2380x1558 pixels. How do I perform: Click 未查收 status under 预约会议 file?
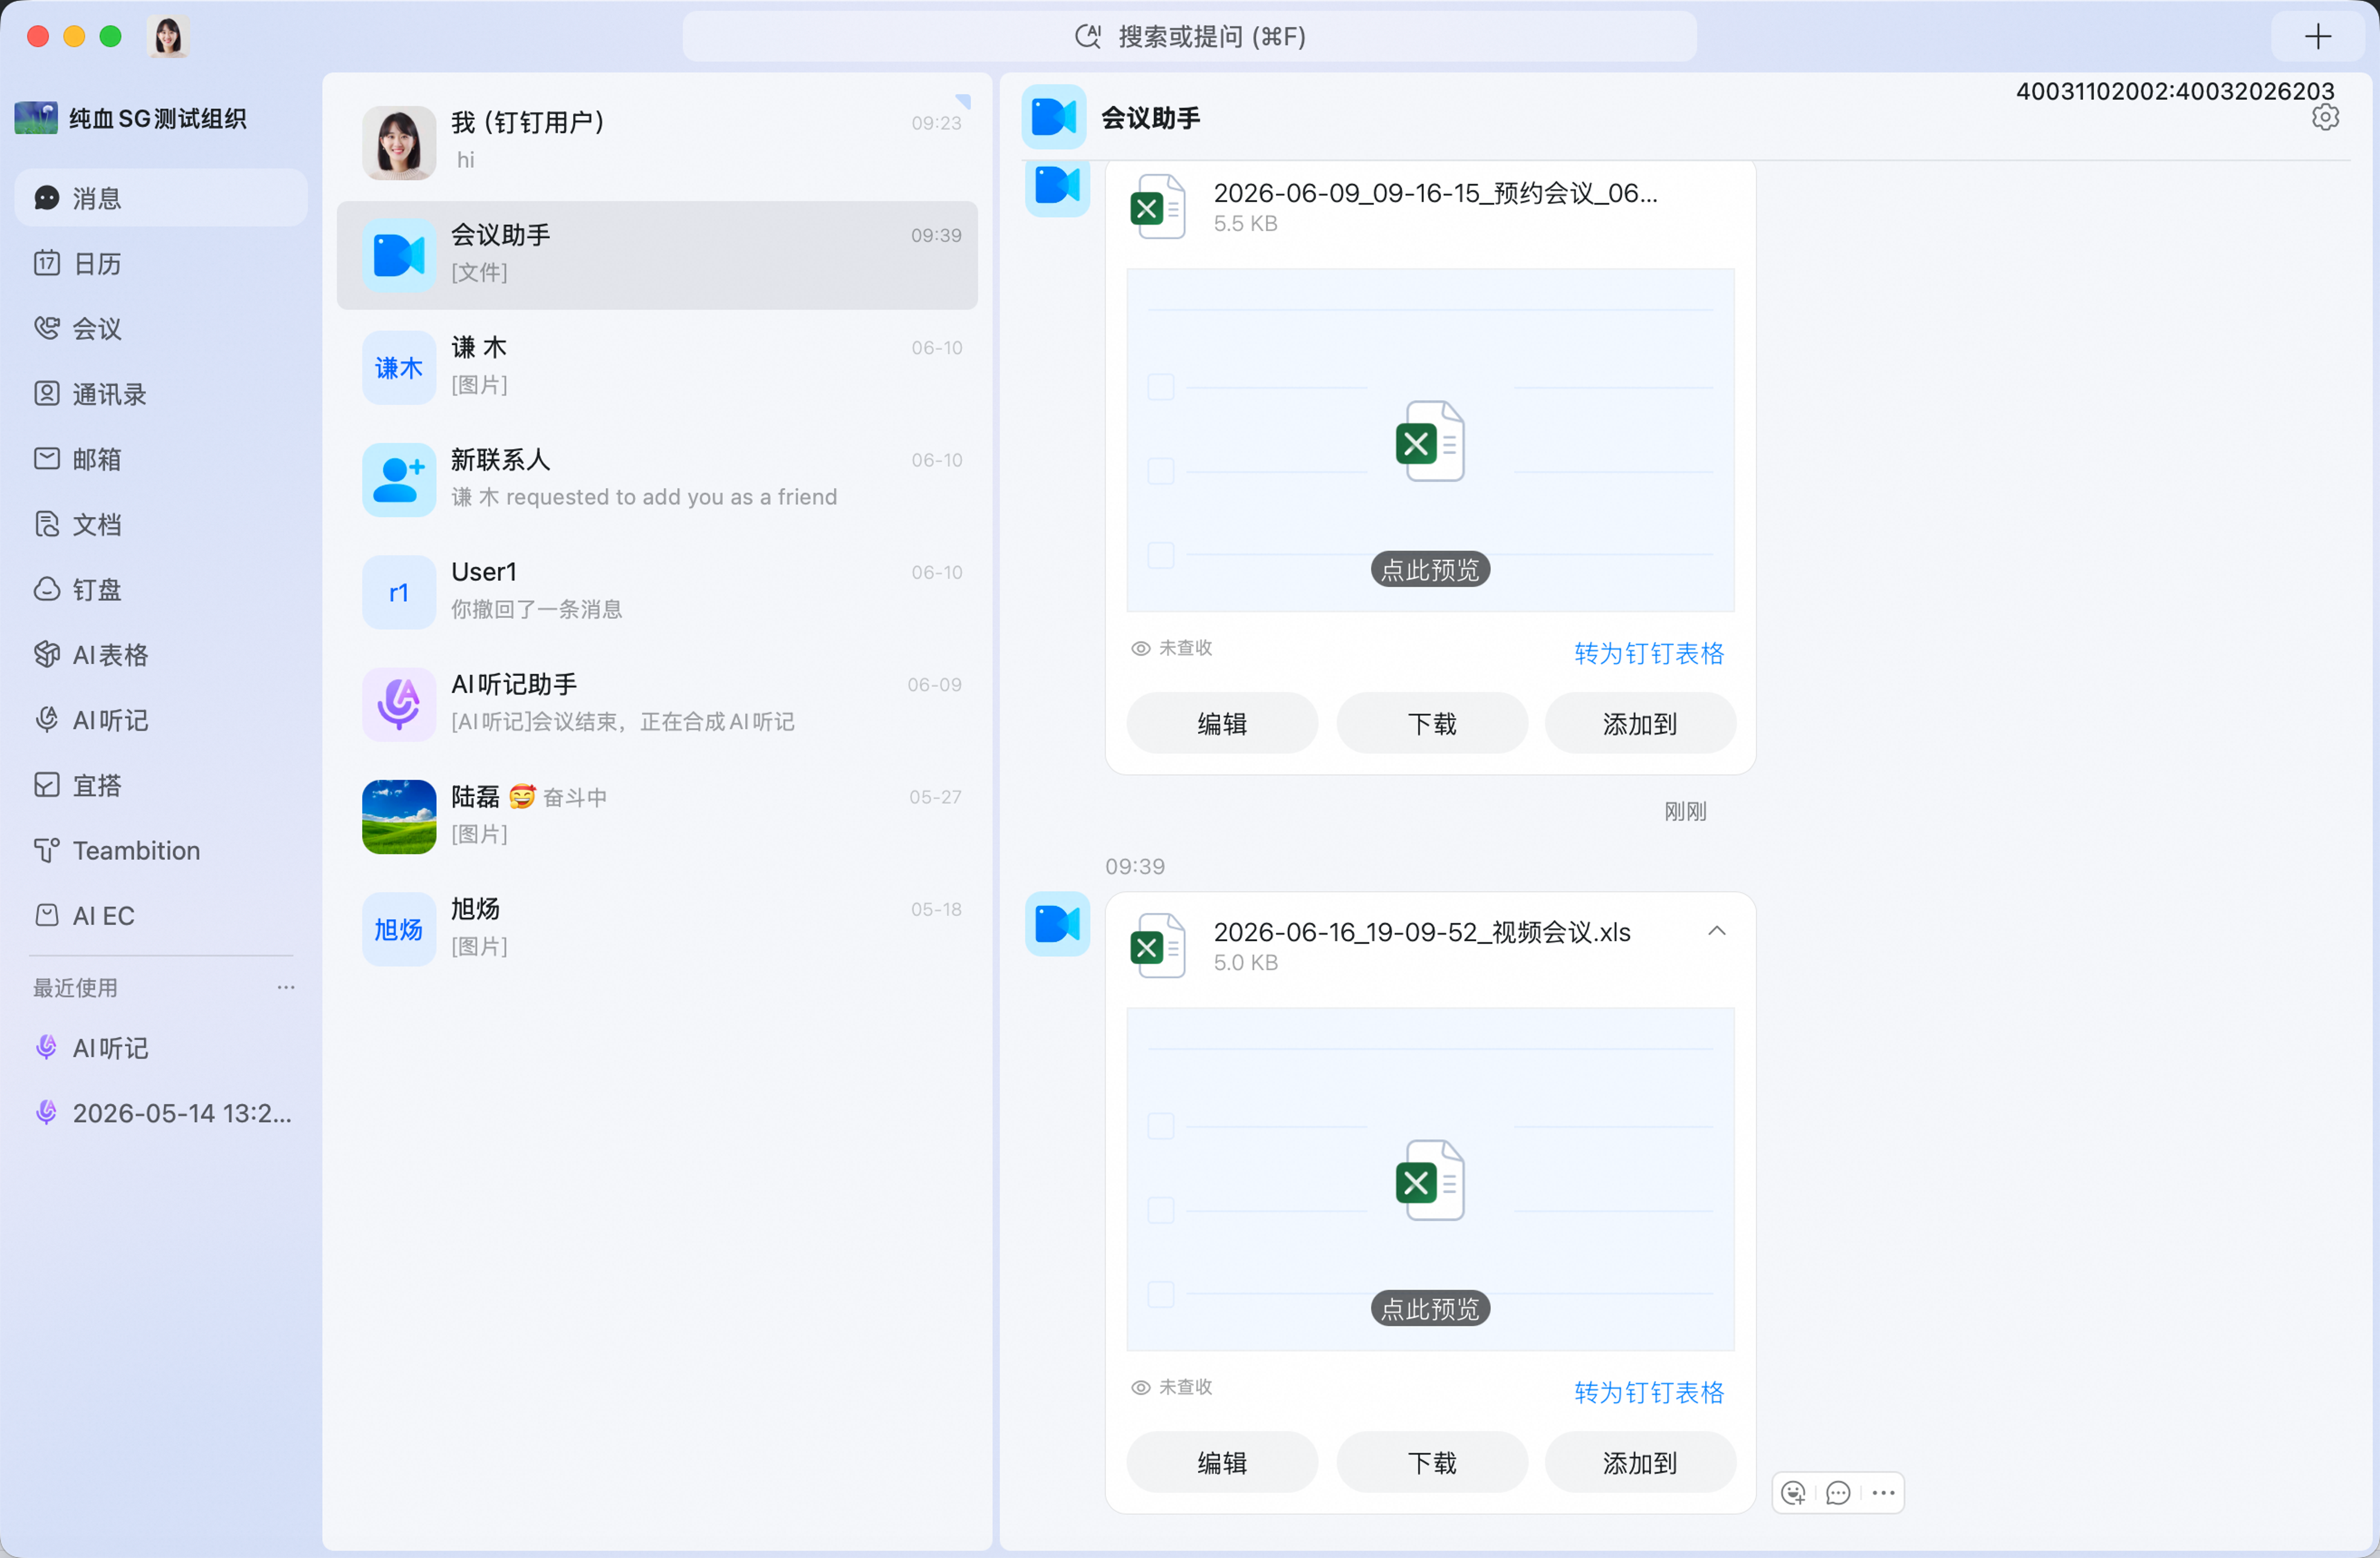(x=1171, y=648)
